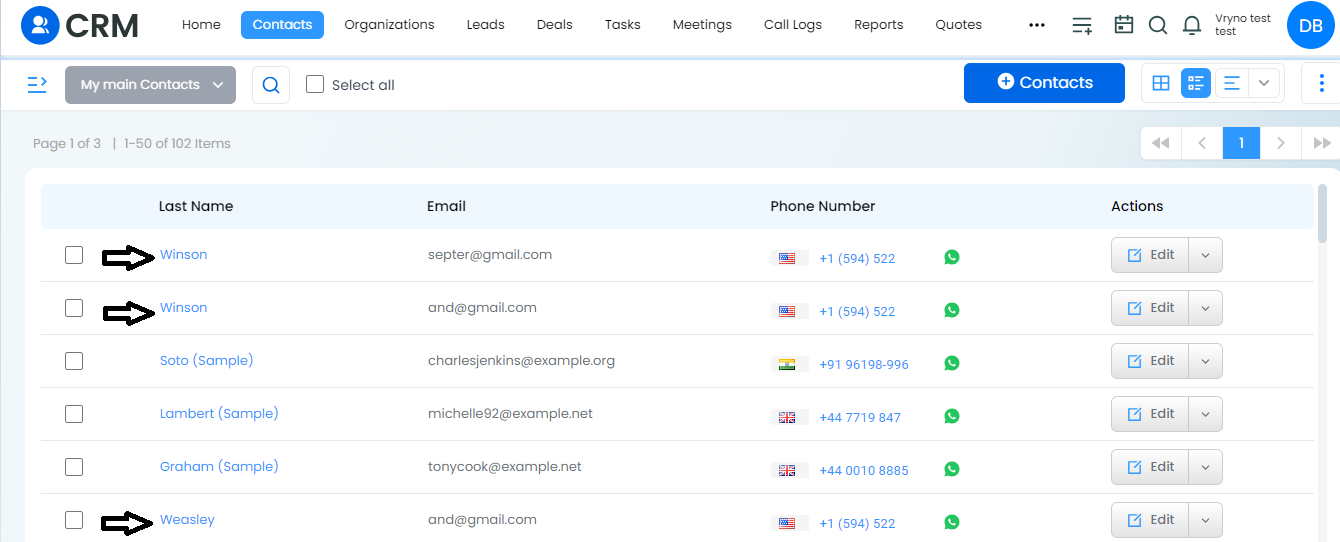The image size is (1340, 542).
Task: Open the quick-add list icon
Action: [1082, 25]
